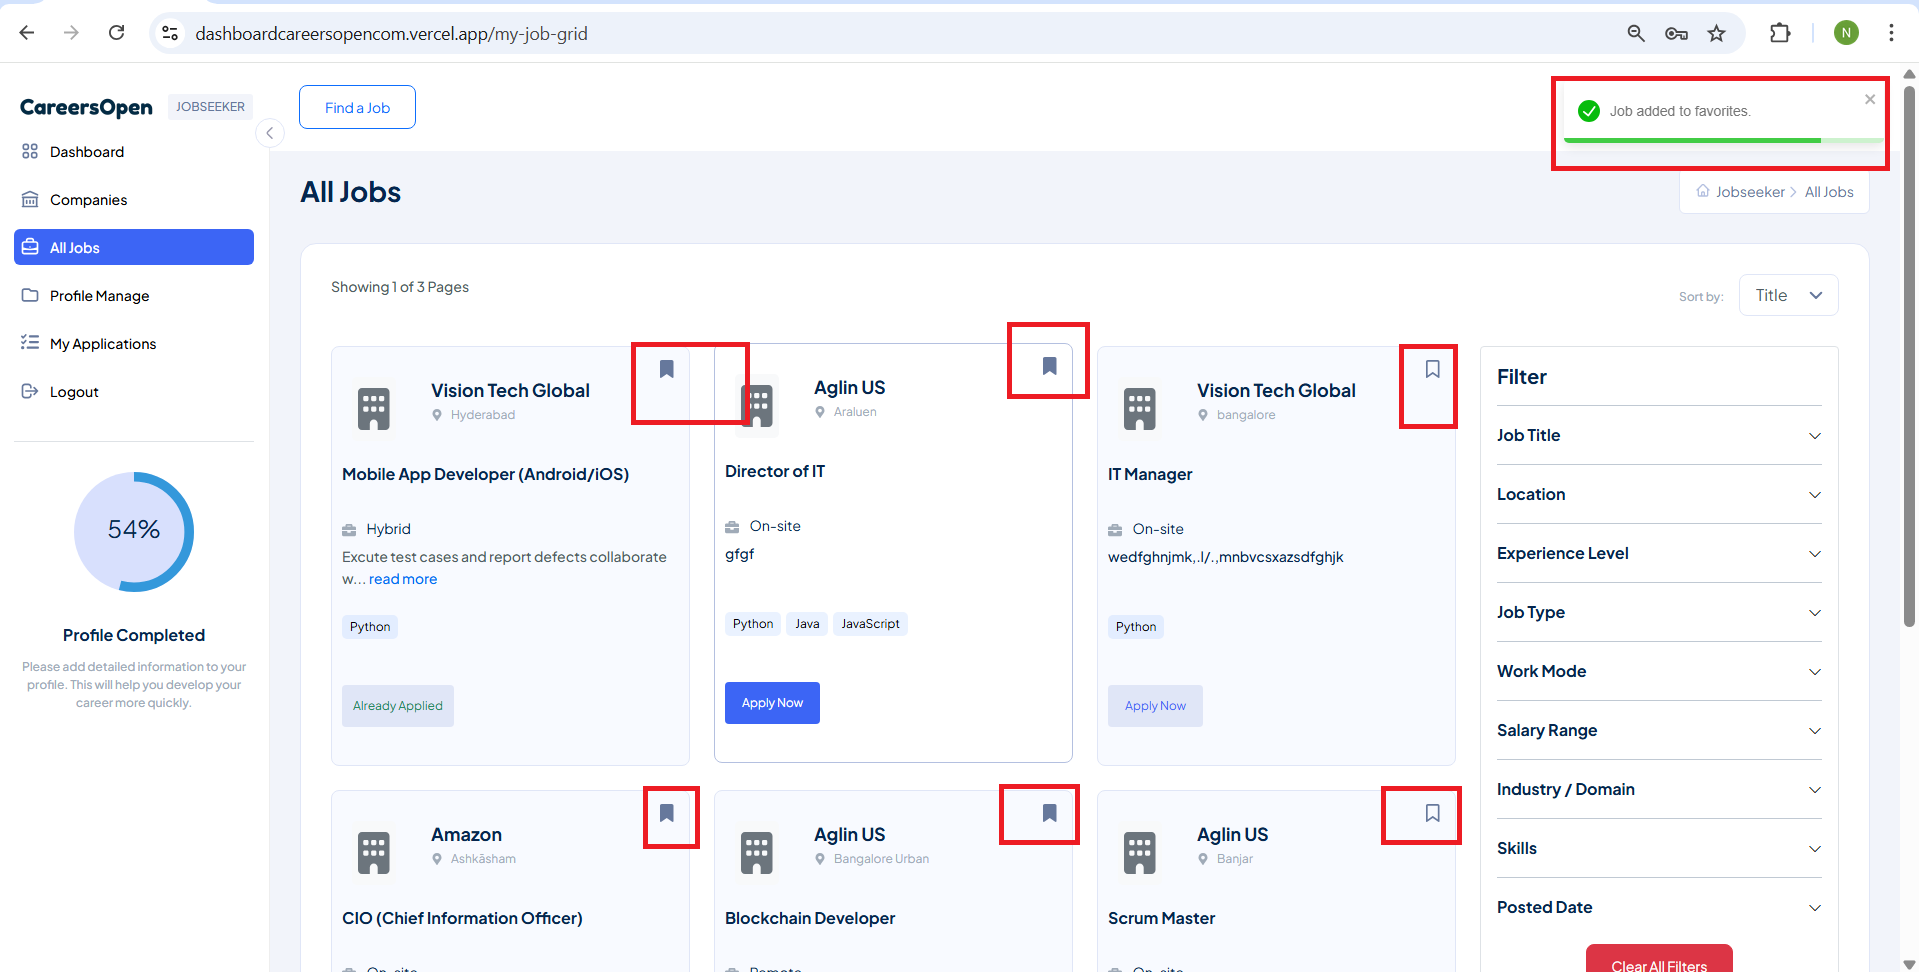The image size is (1919, 972).
Task: Bookmark the Scrum Master job
Action: point(1432,813)
